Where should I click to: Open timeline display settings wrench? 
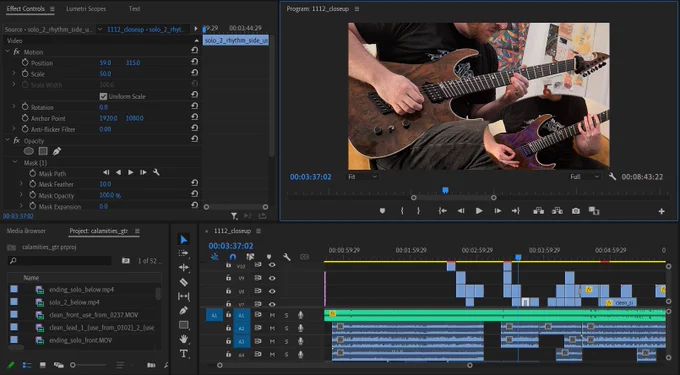click(287, 257)
